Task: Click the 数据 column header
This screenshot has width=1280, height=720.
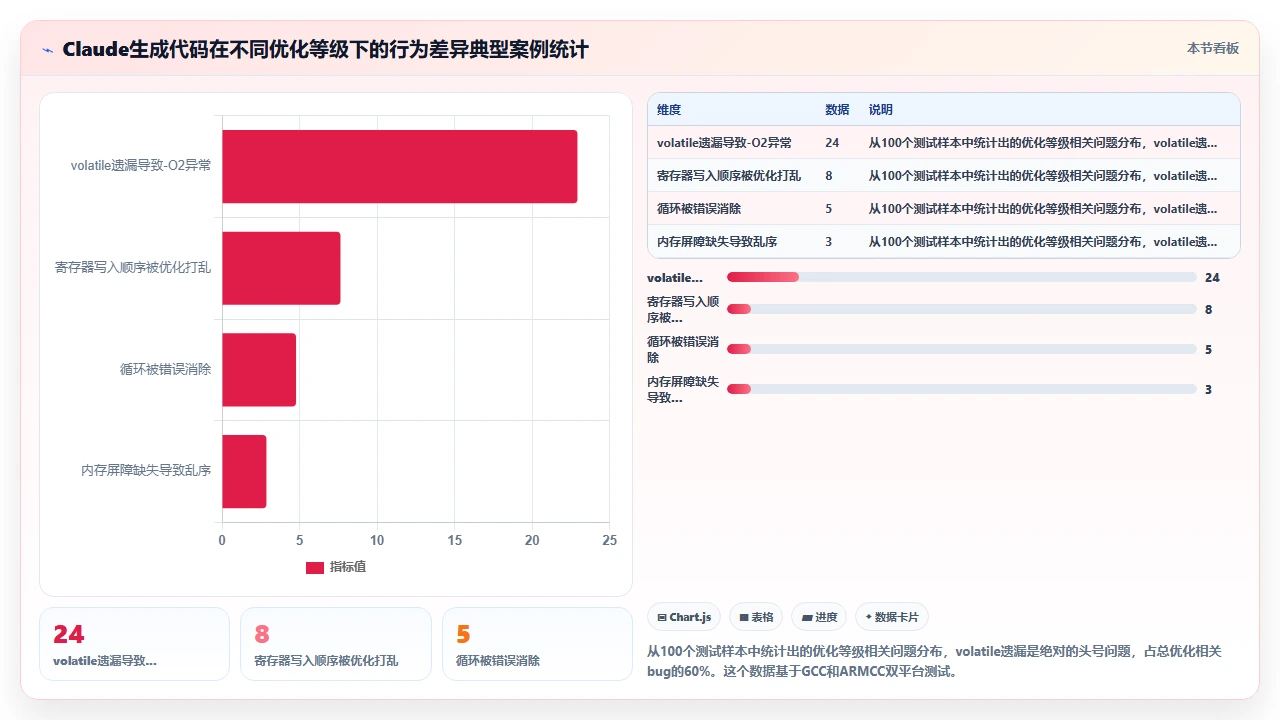Action: 837,110
